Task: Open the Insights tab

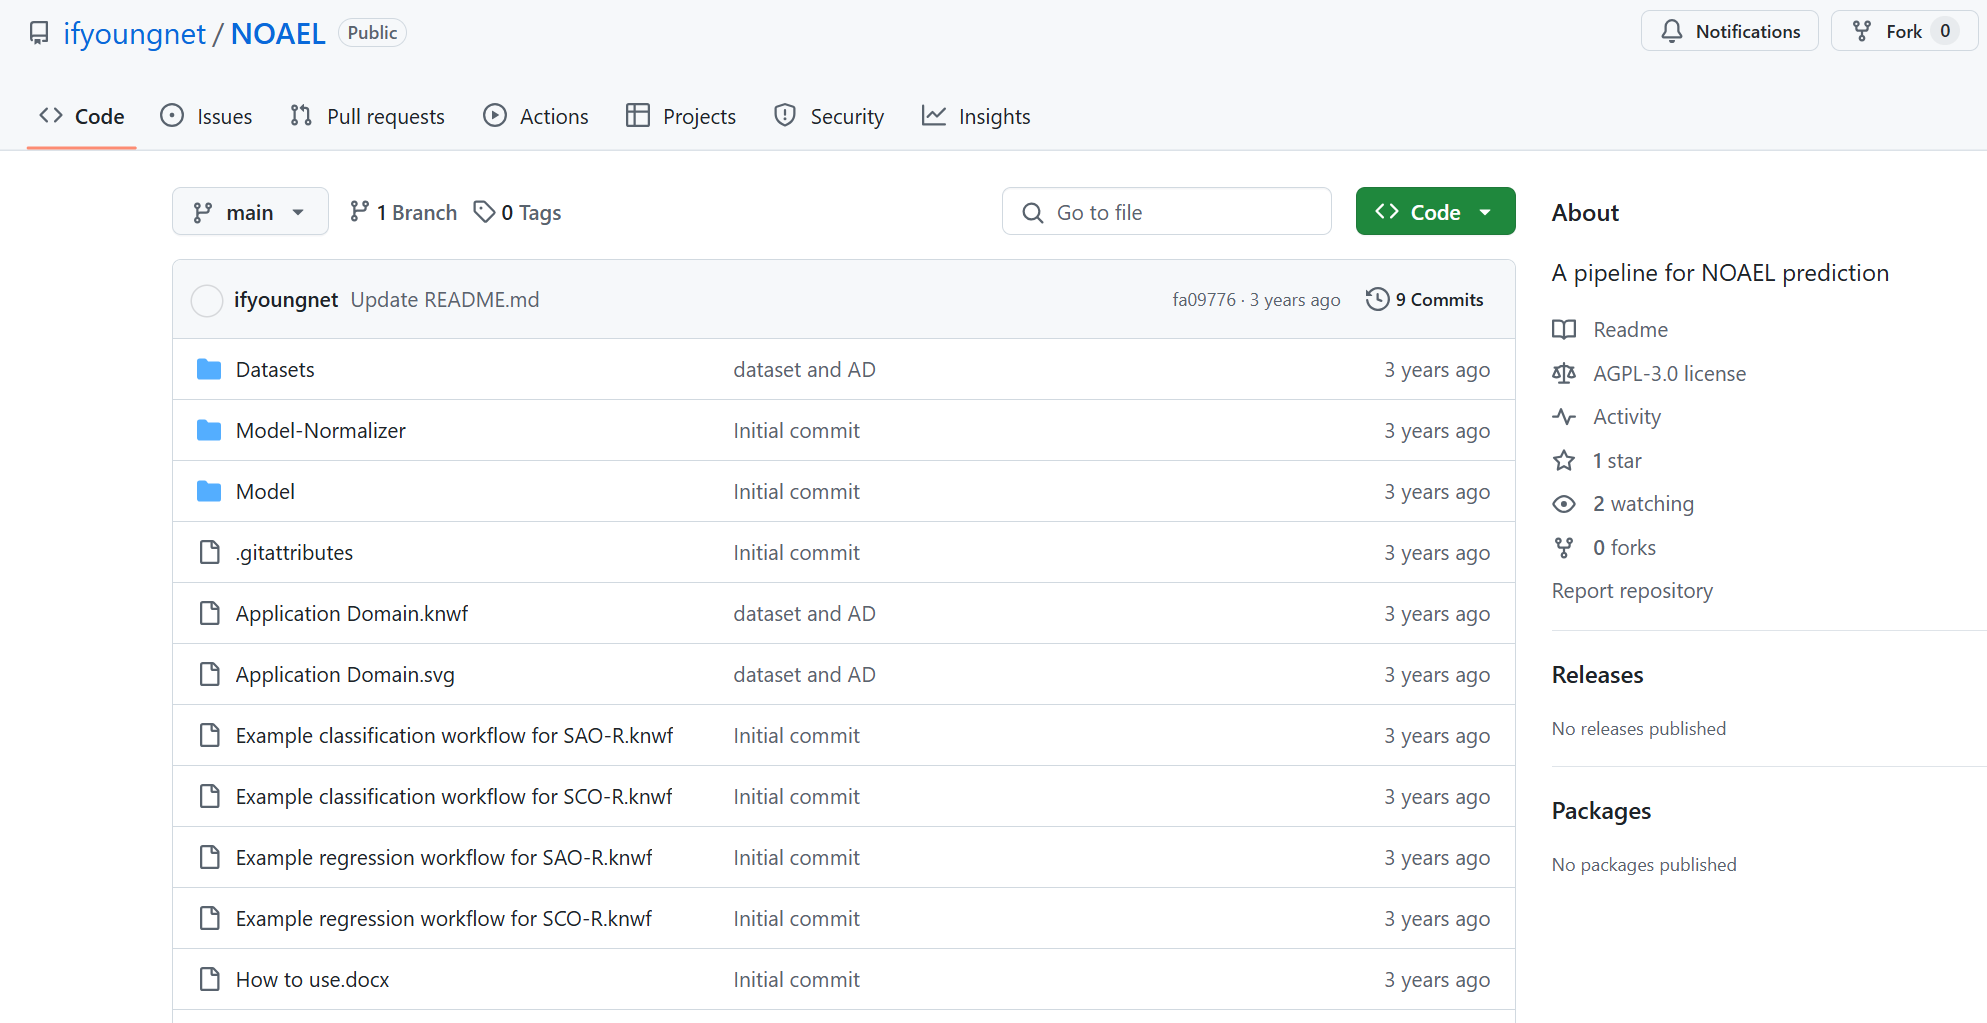Action: point(976,116)
